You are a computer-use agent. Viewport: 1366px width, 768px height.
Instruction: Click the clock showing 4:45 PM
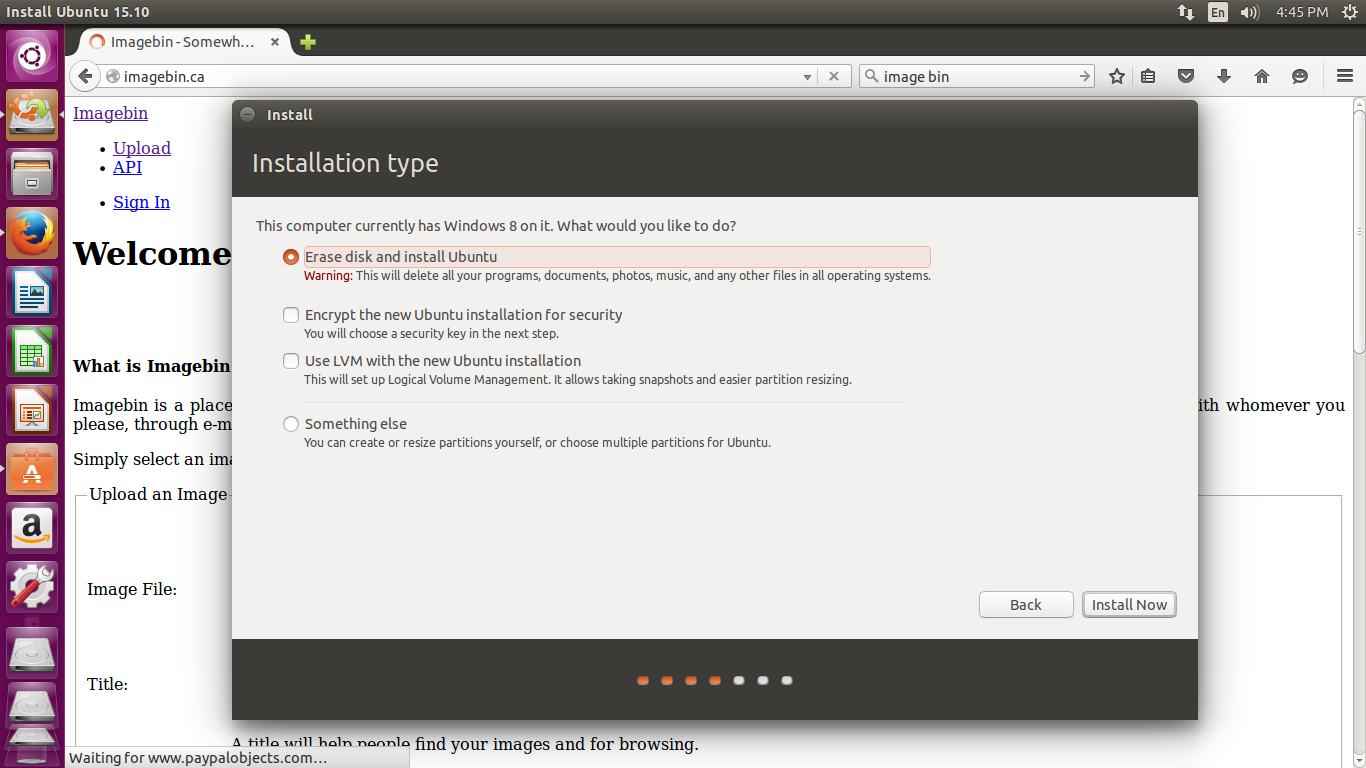[x=1302, y=12]
